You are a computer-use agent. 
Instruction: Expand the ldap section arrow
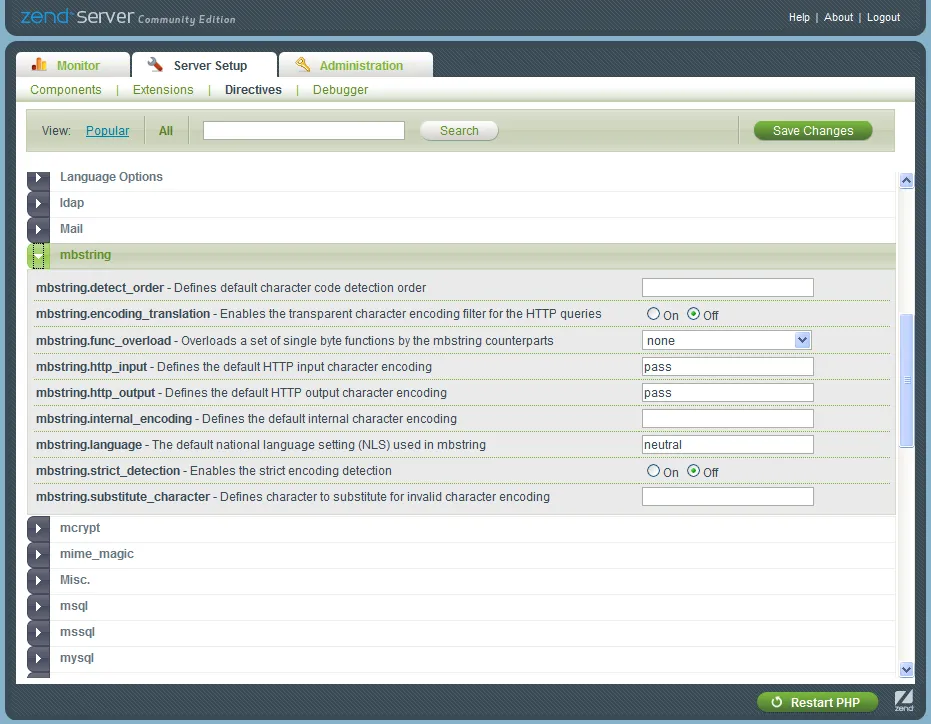coord(39,203)
